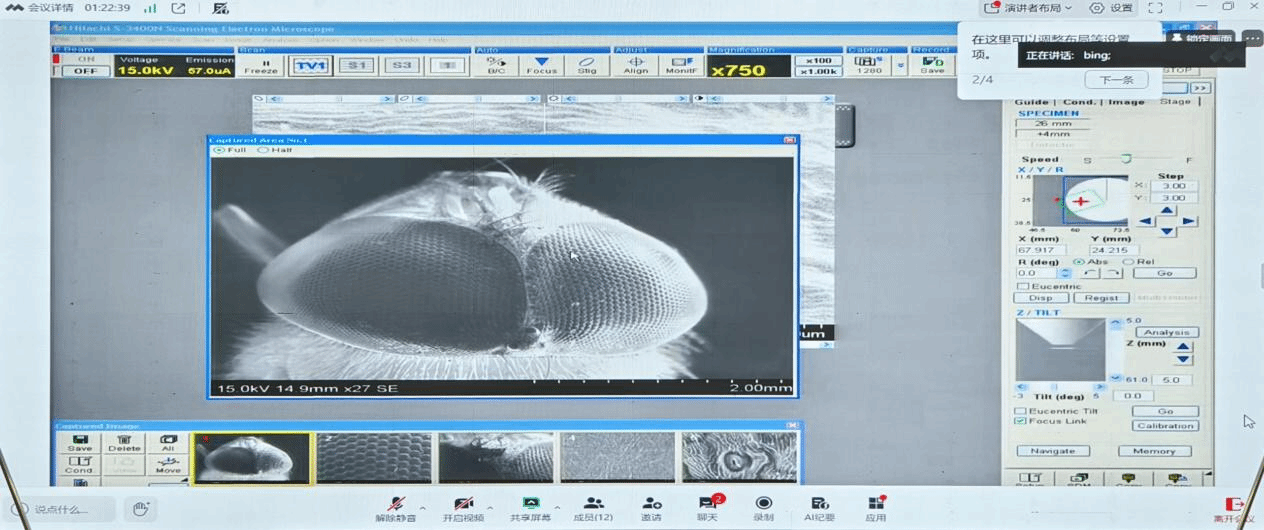Click the Calibration button
This screenshot has height=530, width=1264.
(1165, 426)
